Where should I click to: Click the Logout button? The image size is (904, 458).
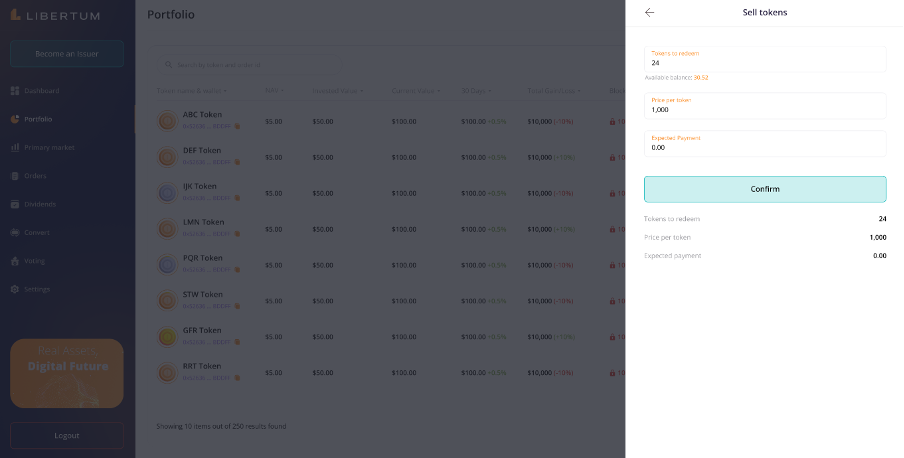pos(67,435)
